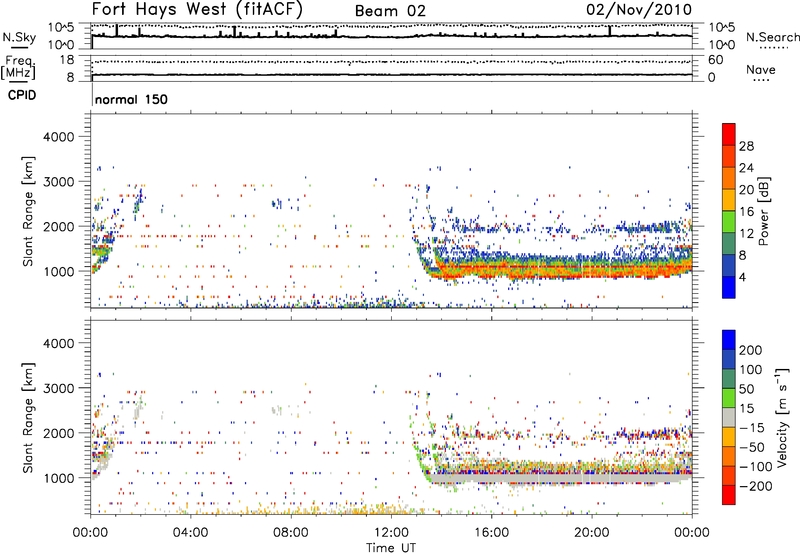This screenshot has height=554, width=800.
Task: Click the '20:00' time tick label
Action: 591,533
